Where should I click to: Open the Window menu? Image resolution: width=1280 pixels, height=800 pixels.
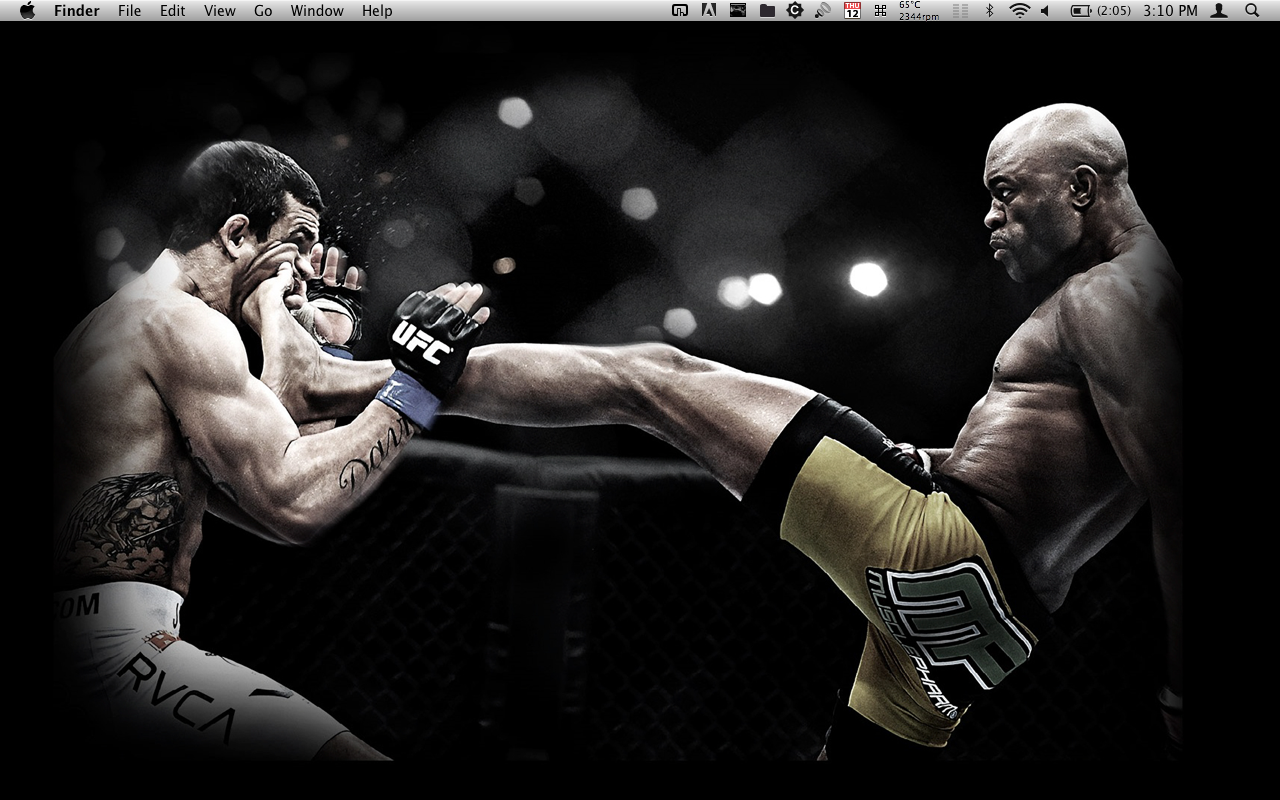pos(317,11)
